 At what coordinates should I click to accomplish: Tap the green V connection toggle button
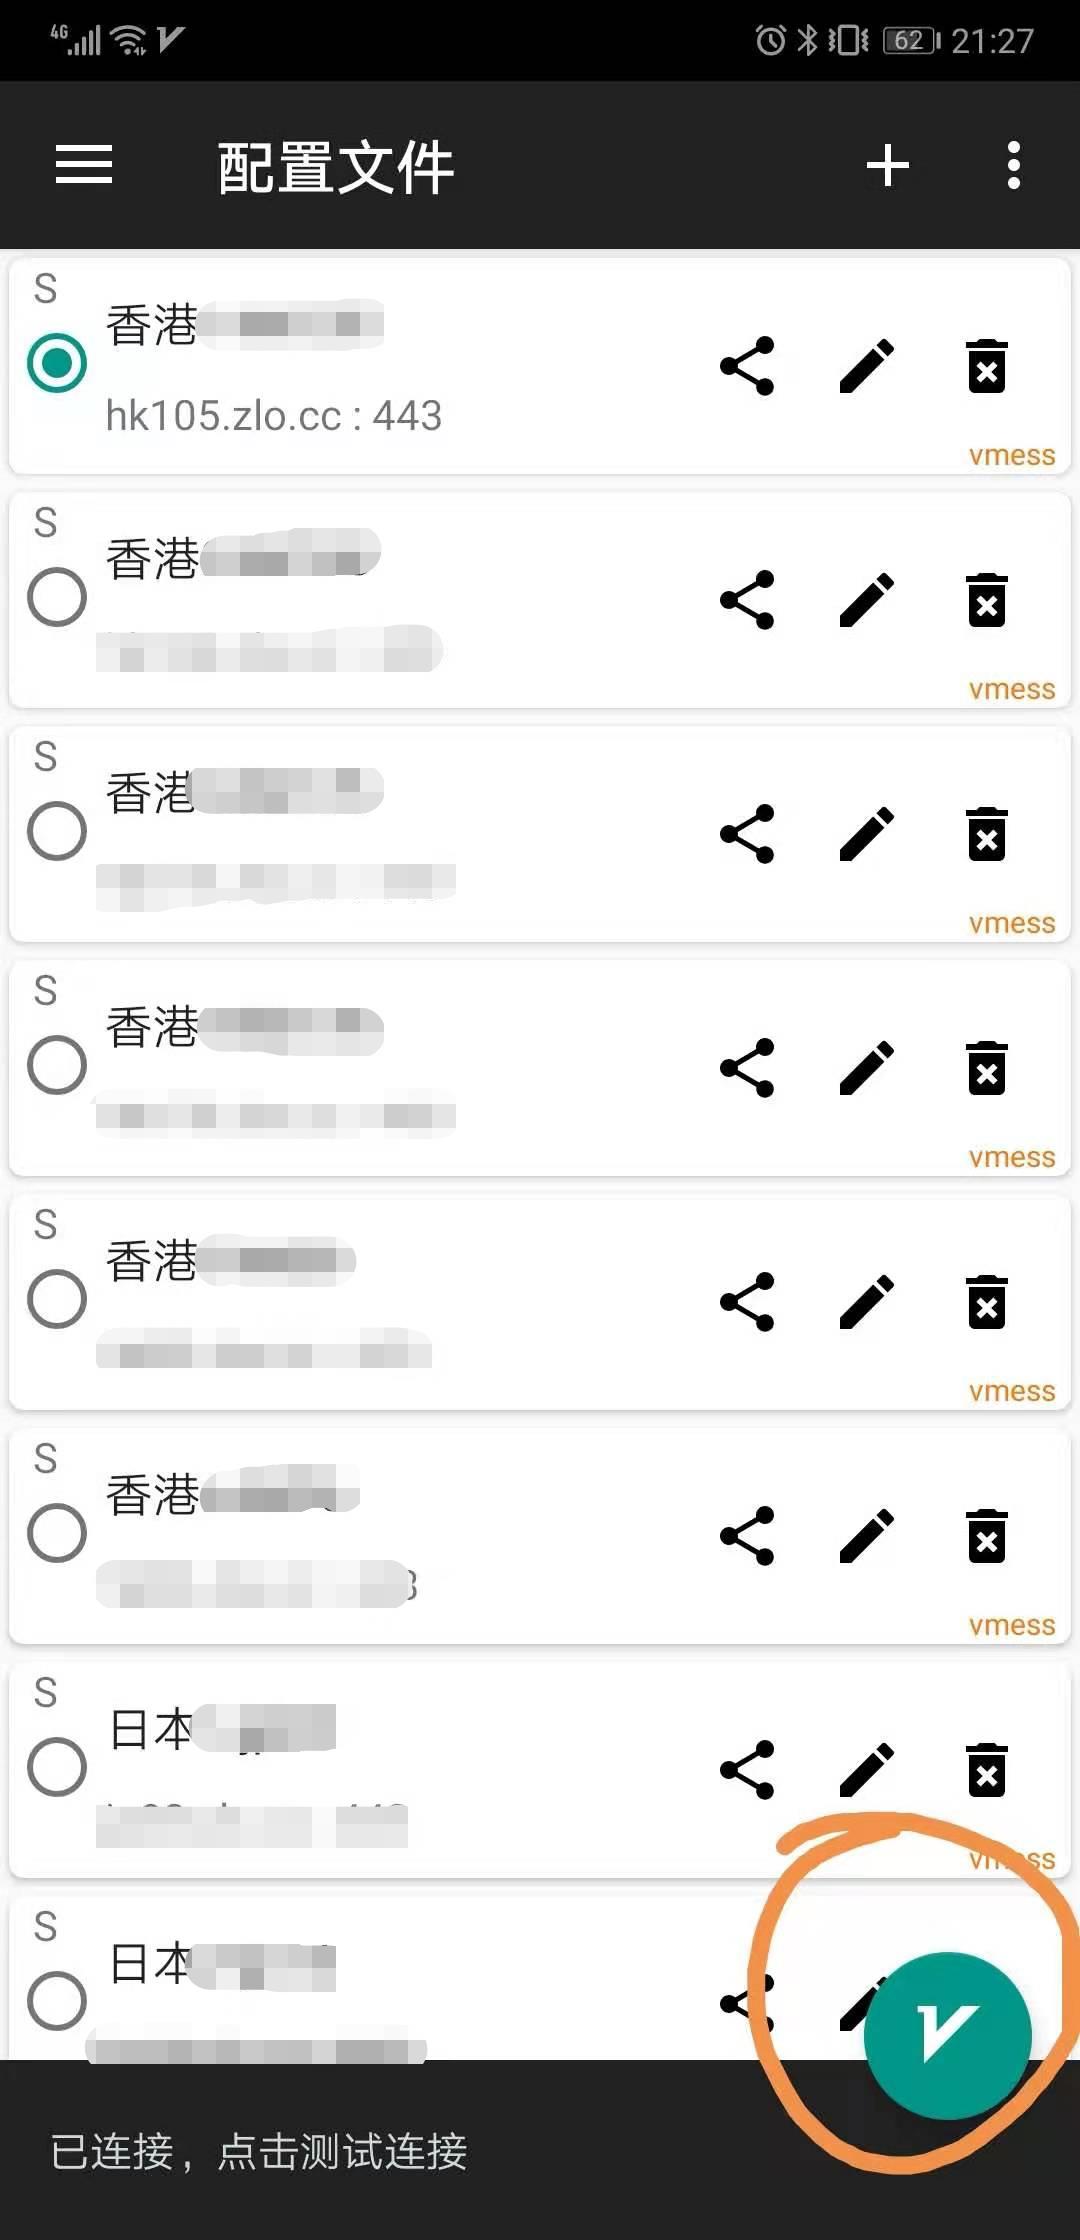click(946, 2035)
